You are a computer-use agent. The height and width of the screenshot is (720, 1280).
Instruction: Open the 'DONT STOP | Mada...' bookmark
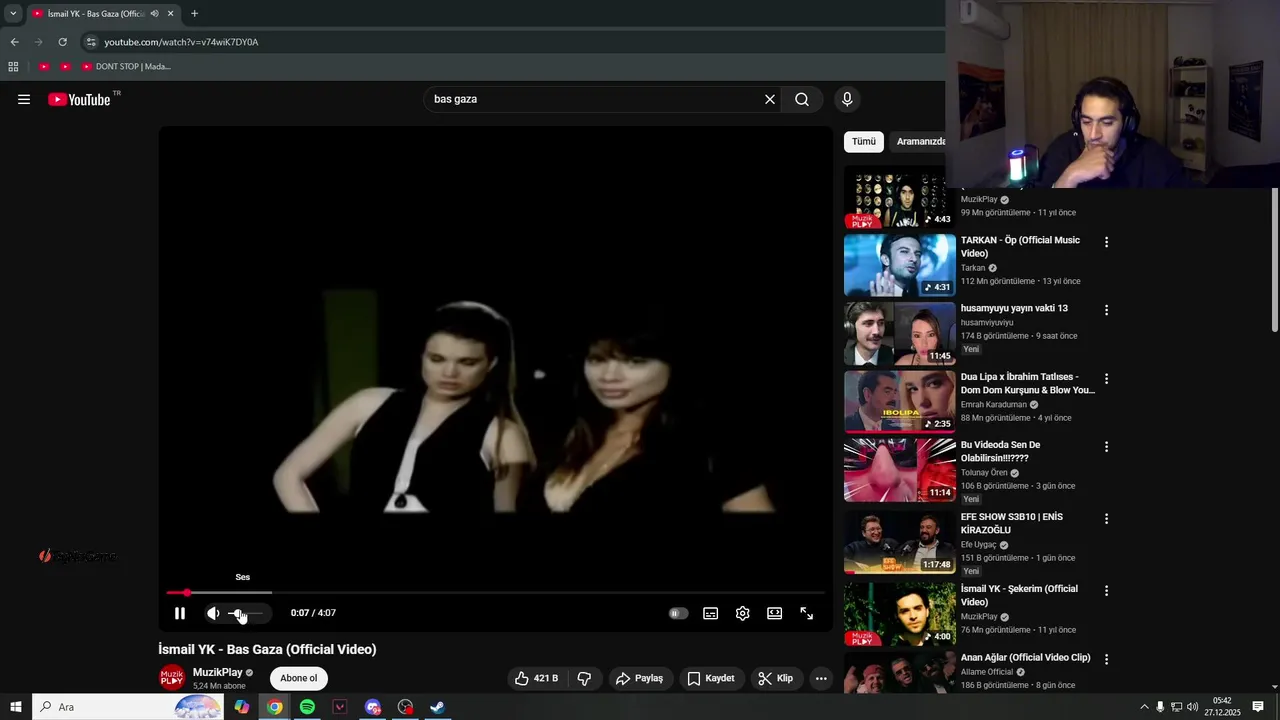click(x=127, y=67)
